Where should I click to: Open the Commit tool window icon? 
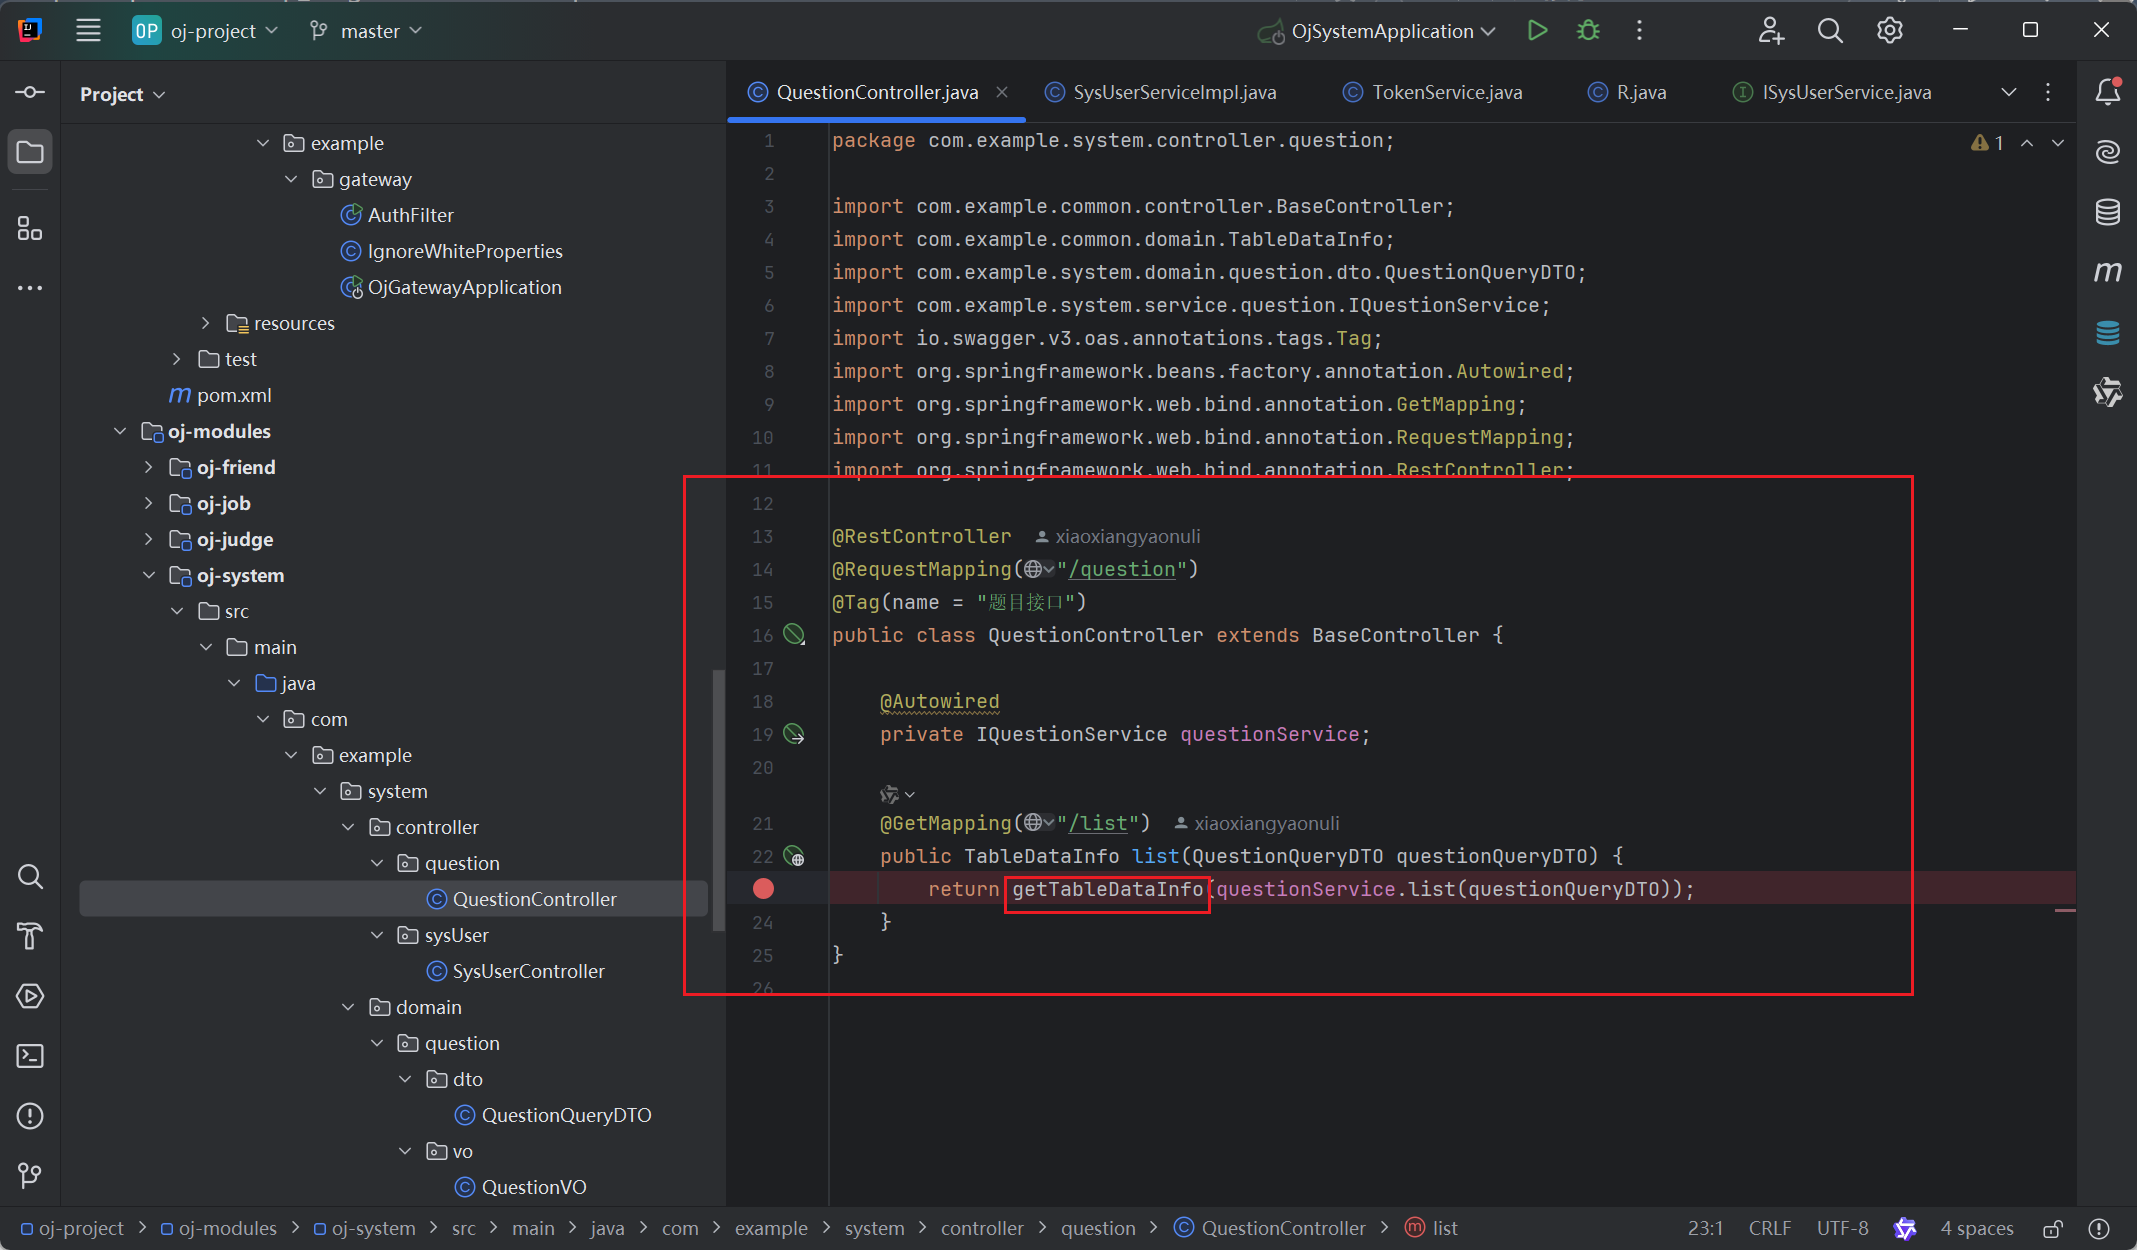[x=30, y=93]
